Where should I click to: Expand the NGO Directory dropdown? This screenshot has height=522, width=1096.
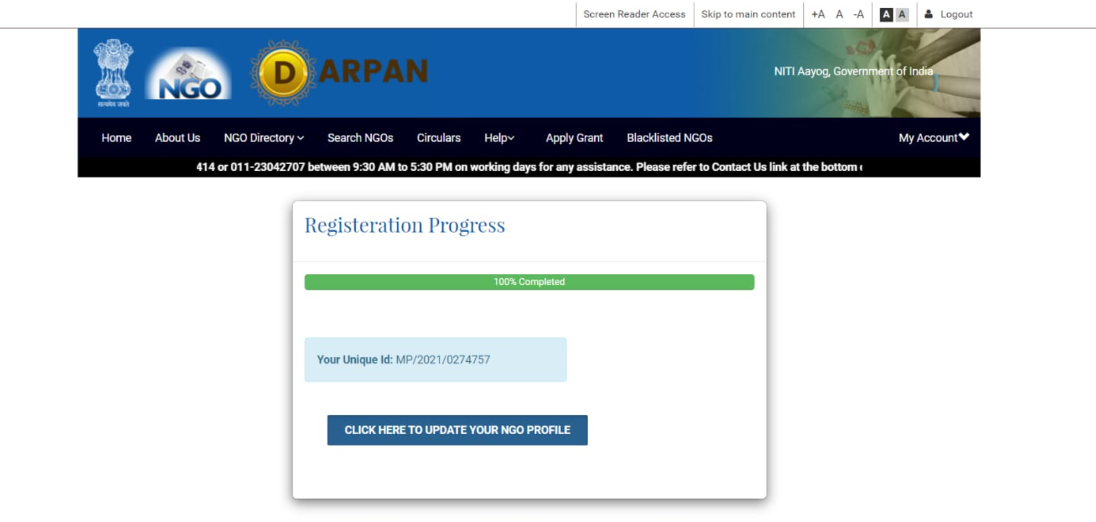pyautogui.click(x=263, y=138)
